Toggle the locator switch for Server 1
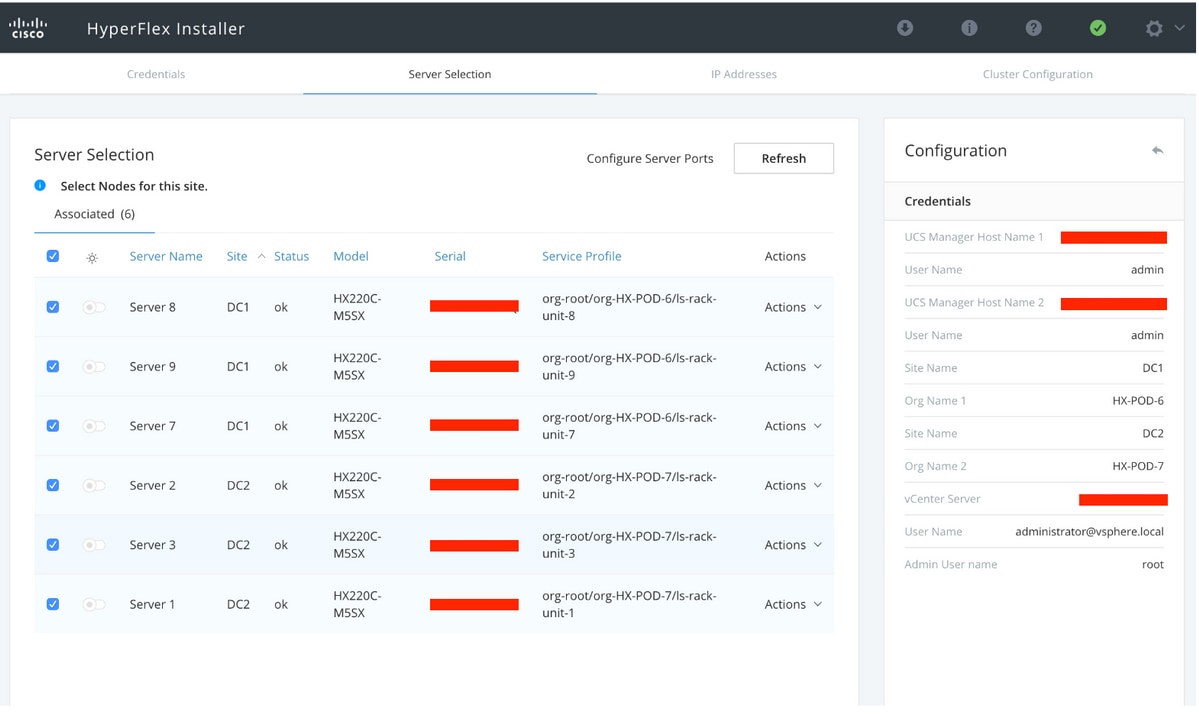Viewport: 1199px width, 715px height. pyautogui.click(x=93, y=605)
